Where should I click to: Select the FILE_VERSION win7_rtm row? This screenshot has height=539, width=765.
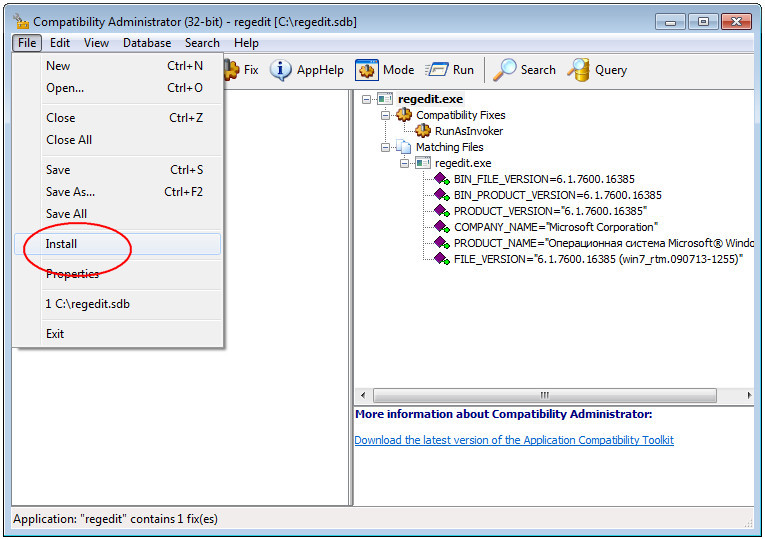(x=598, y=259)
